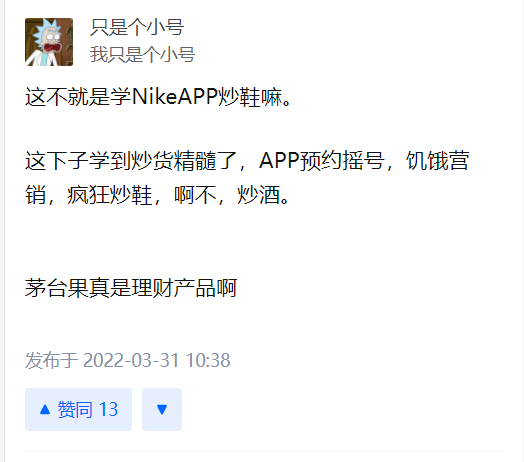Click the word 炒酒 ending the second paragraph
Viewport: 524px width, 462px height.
point(258,195)
